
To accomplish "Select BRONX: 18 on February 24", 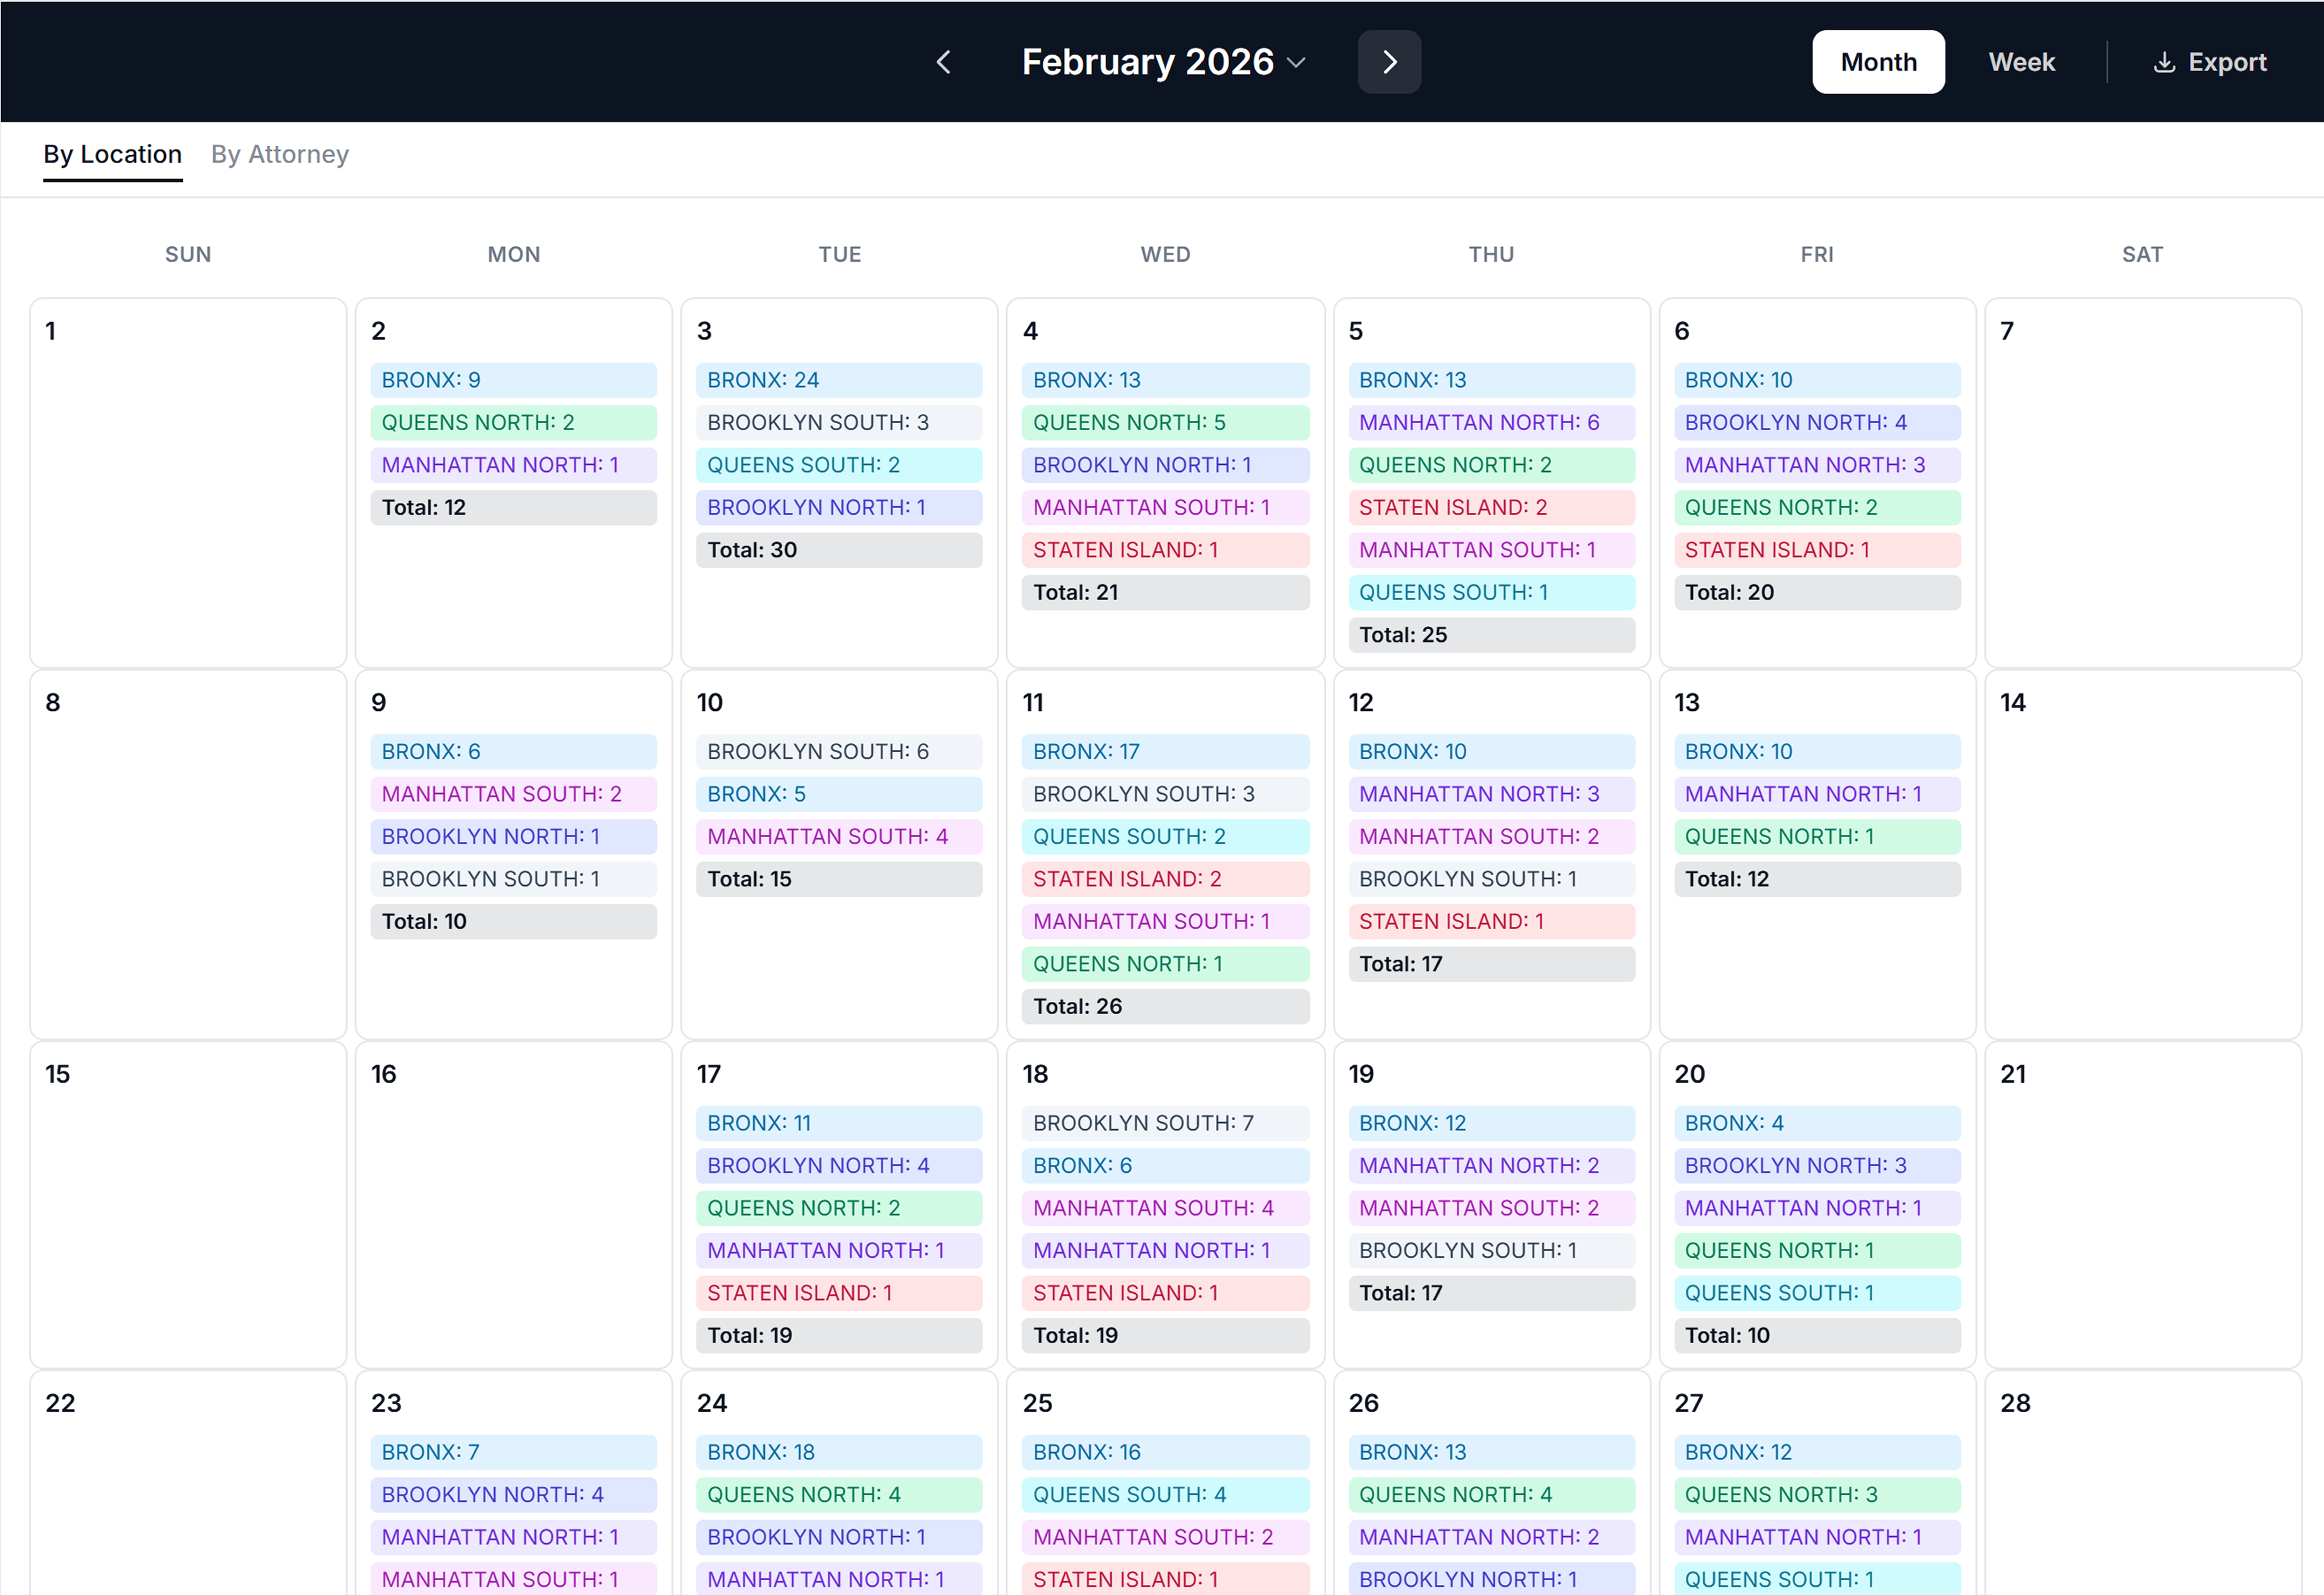I will coord(839,1452).
